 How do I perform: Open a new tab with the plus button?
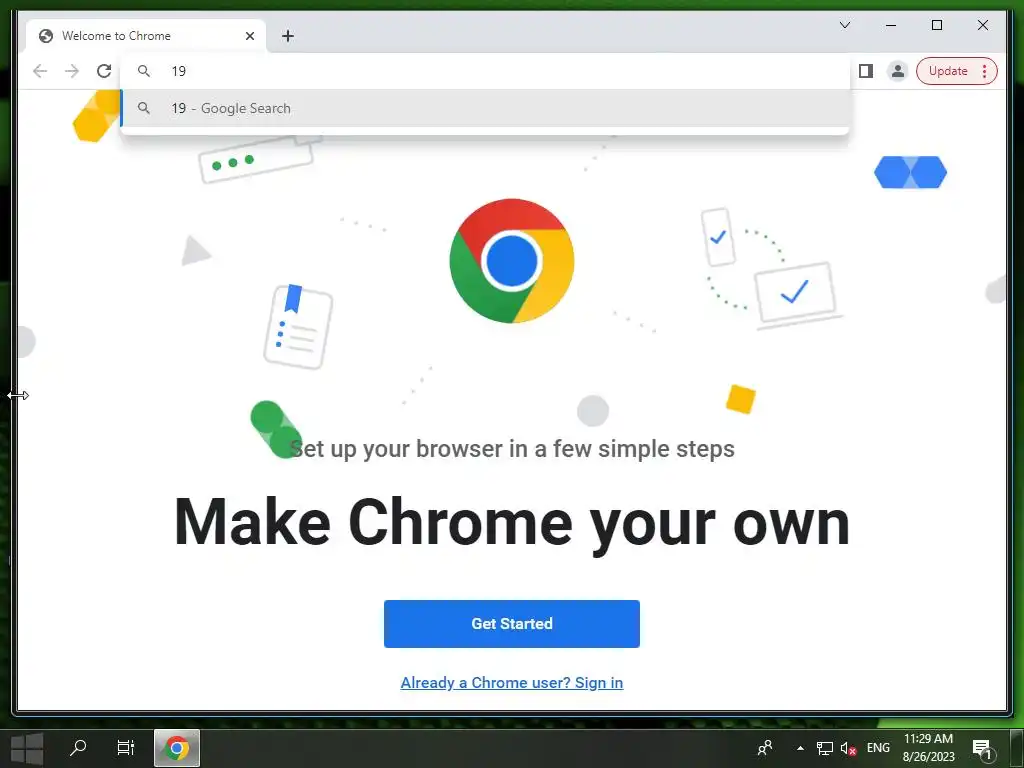288,36
